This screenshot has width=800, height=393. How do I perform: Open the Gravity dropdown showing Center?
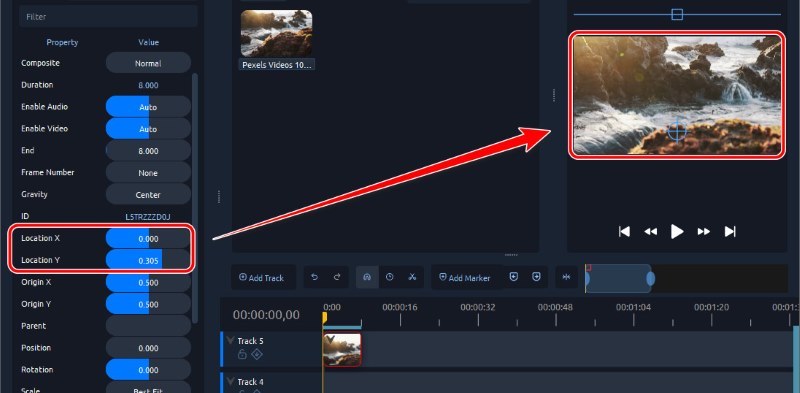coord(148,195)
